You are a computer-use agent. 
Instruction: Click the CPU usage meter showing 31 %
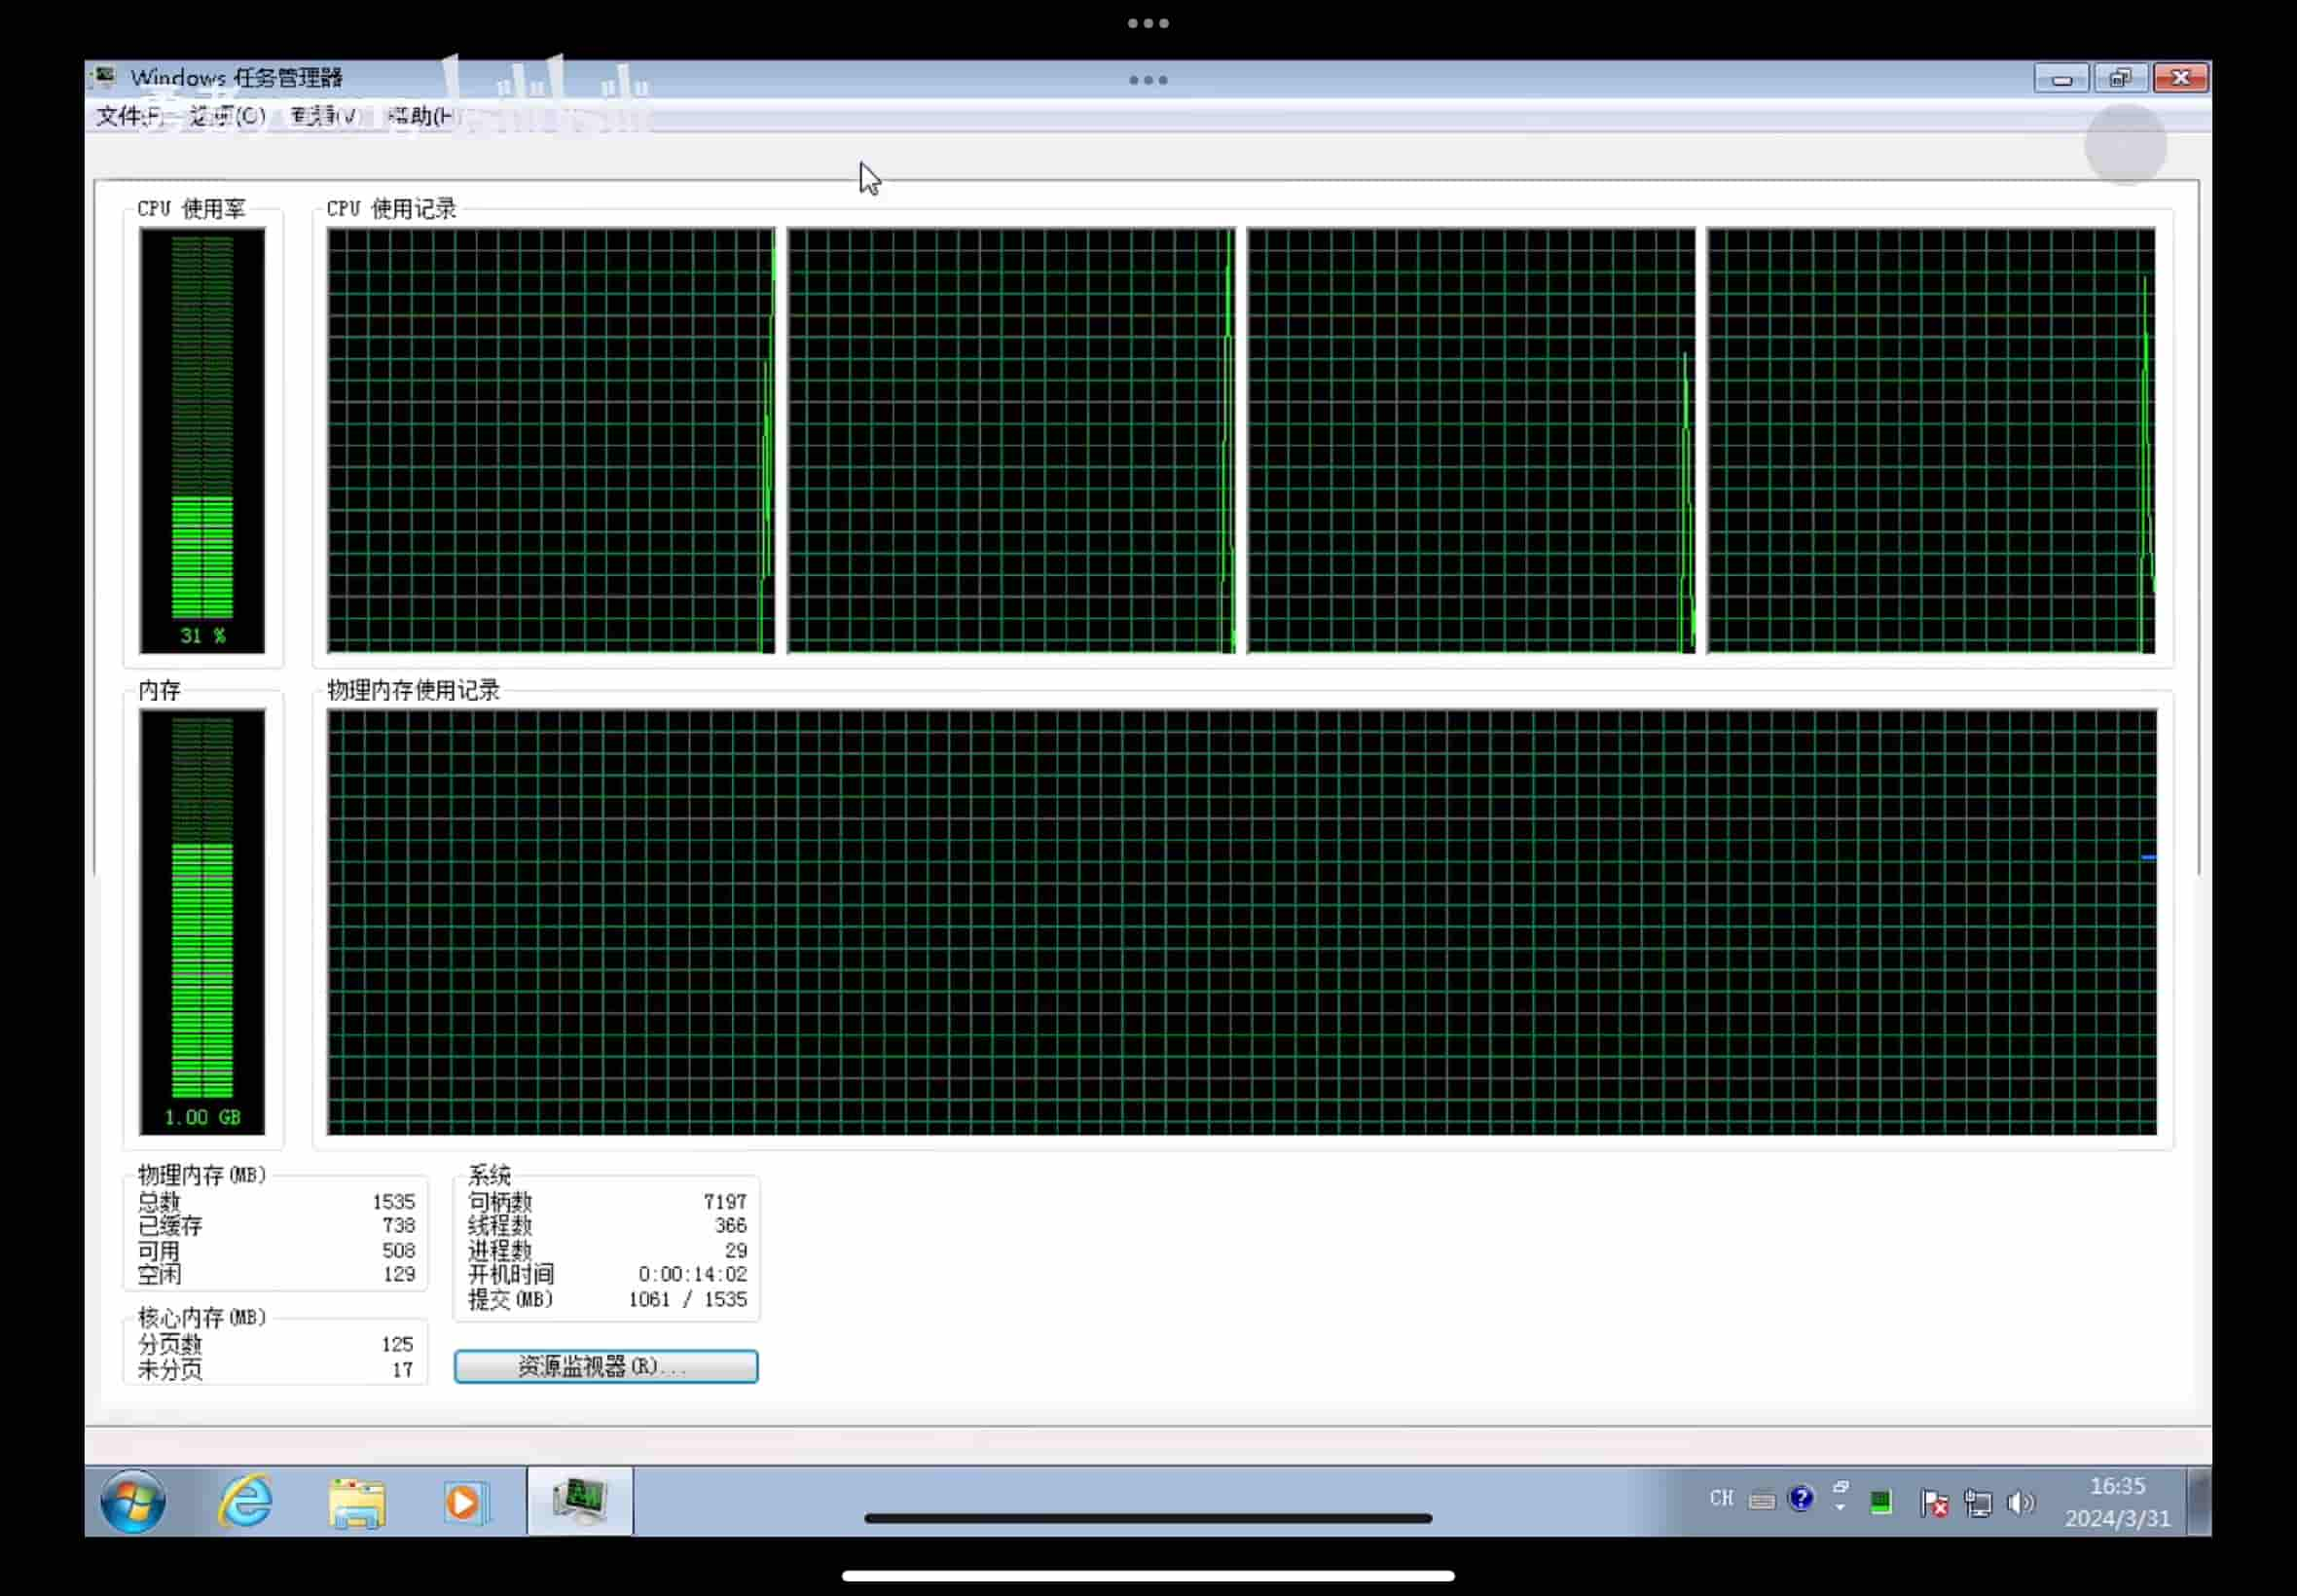pos(202,441)
